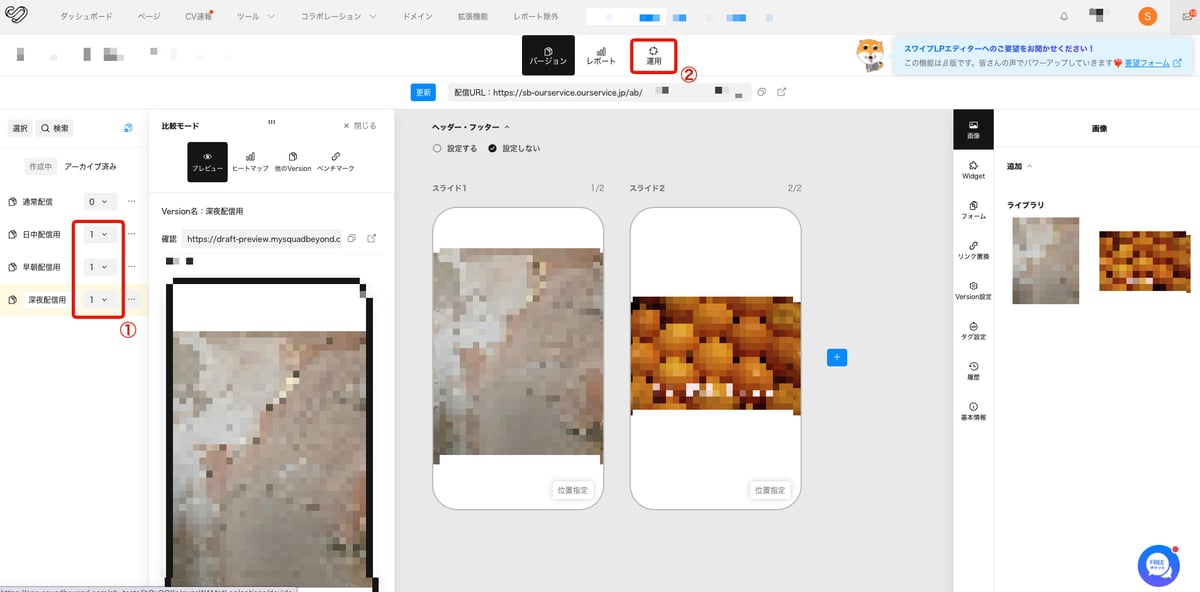Click the 運用 operation icon
The width and height of the screenshot is (1200, 592).
654,55
